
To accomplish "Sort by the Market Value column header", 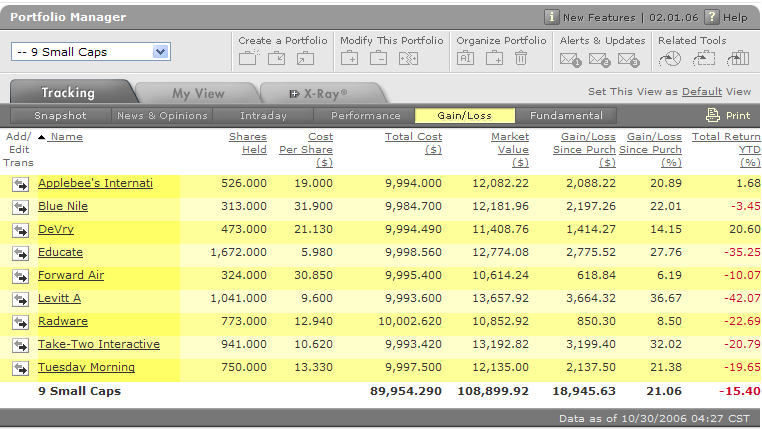I will [x=510, y=137].
